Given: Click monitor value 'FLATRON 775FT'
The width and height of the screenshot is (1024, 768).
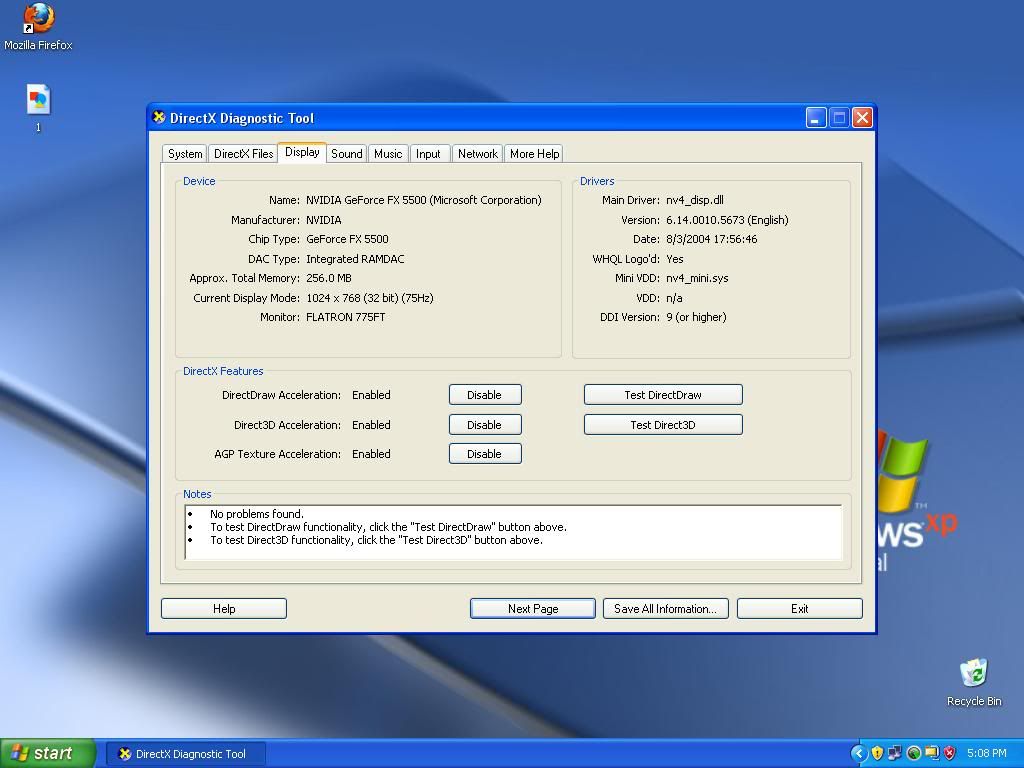Looking at the screenshot, I should click(345, 317).
